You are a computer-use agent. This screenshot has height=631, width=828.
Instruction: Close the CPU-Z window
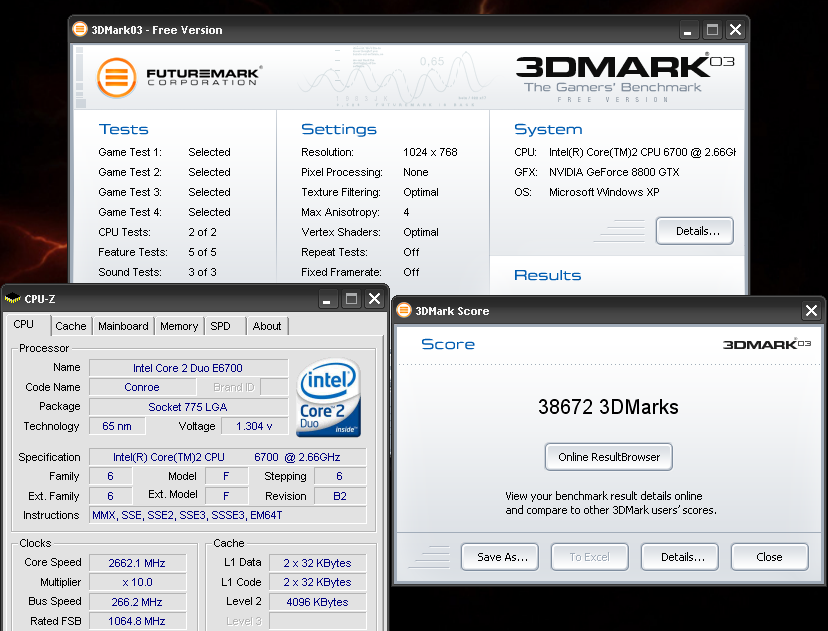click(x=374, y=299)
